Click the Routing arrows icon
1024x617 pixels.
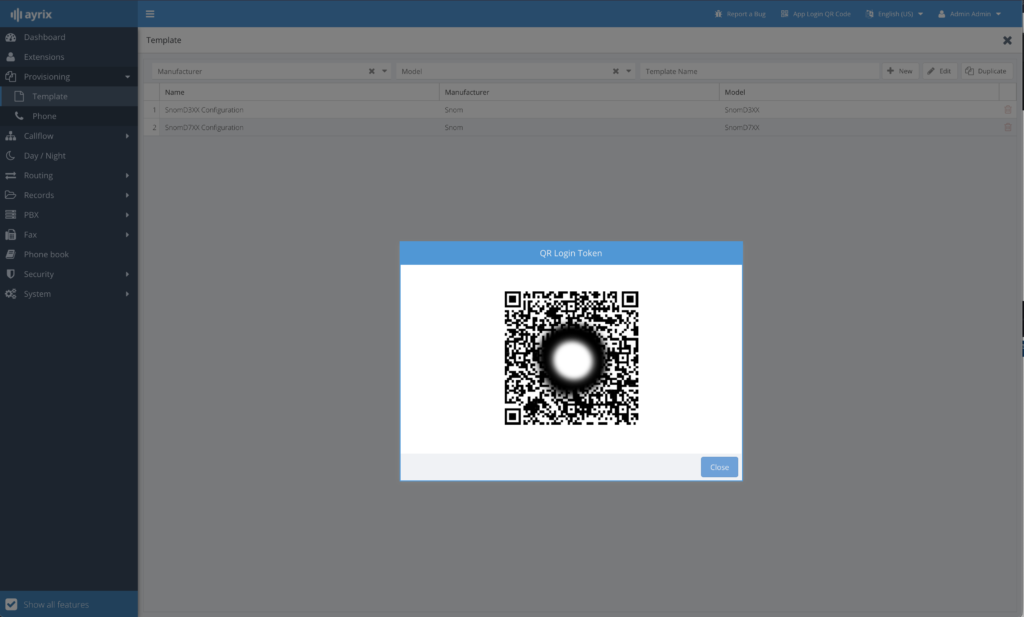pyautogui.click(x=10, y=175)
